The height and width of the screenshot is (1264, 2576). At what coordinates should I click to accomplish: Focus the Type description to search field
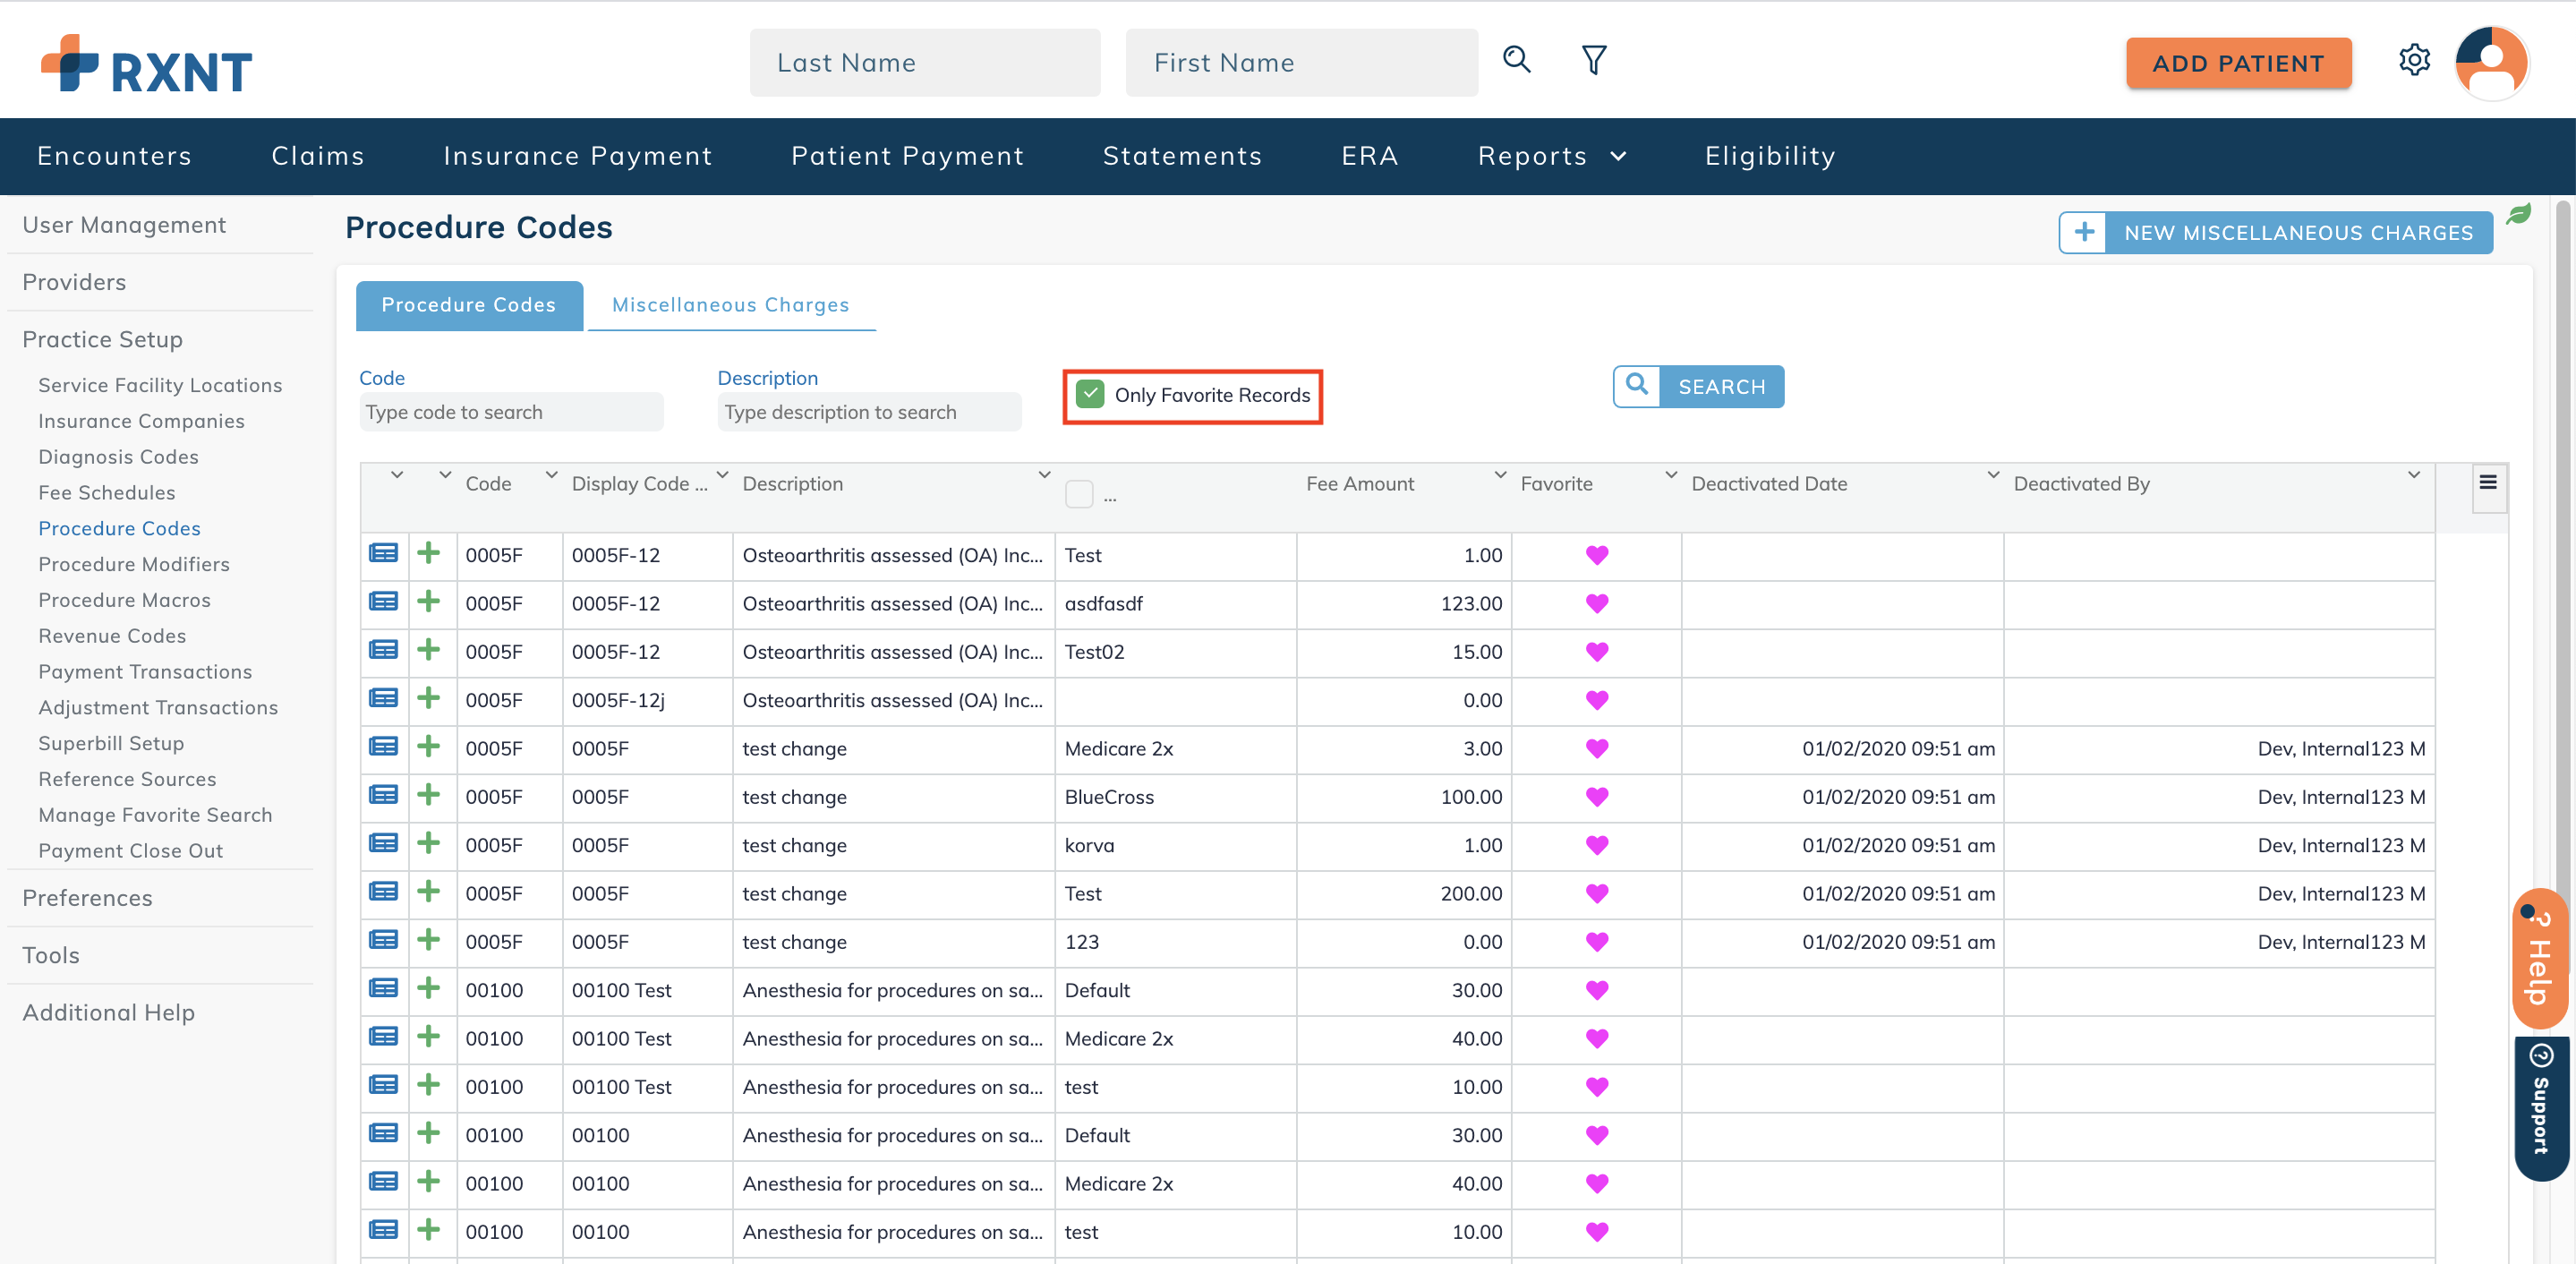(869, 412)
